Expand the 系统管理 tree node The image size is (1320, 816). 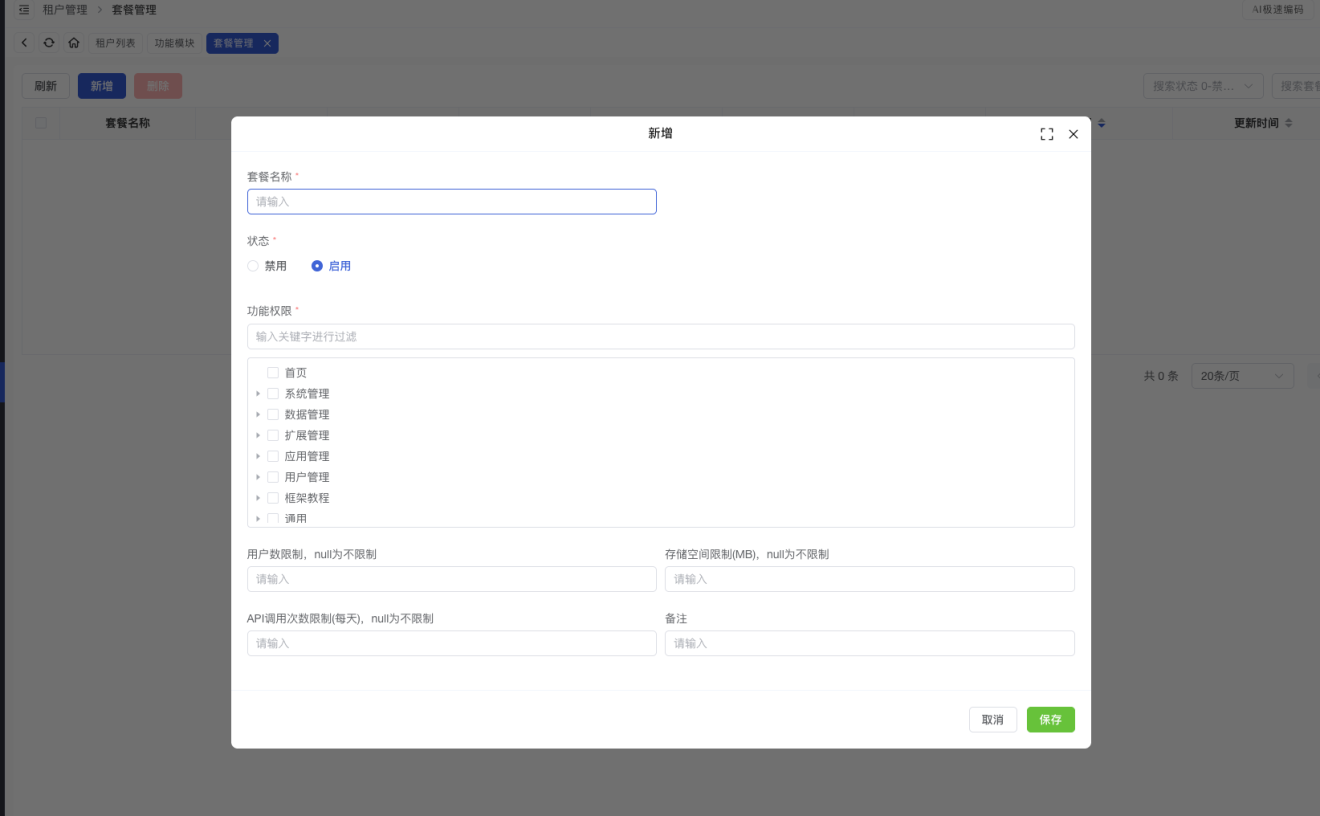point(258,394)
